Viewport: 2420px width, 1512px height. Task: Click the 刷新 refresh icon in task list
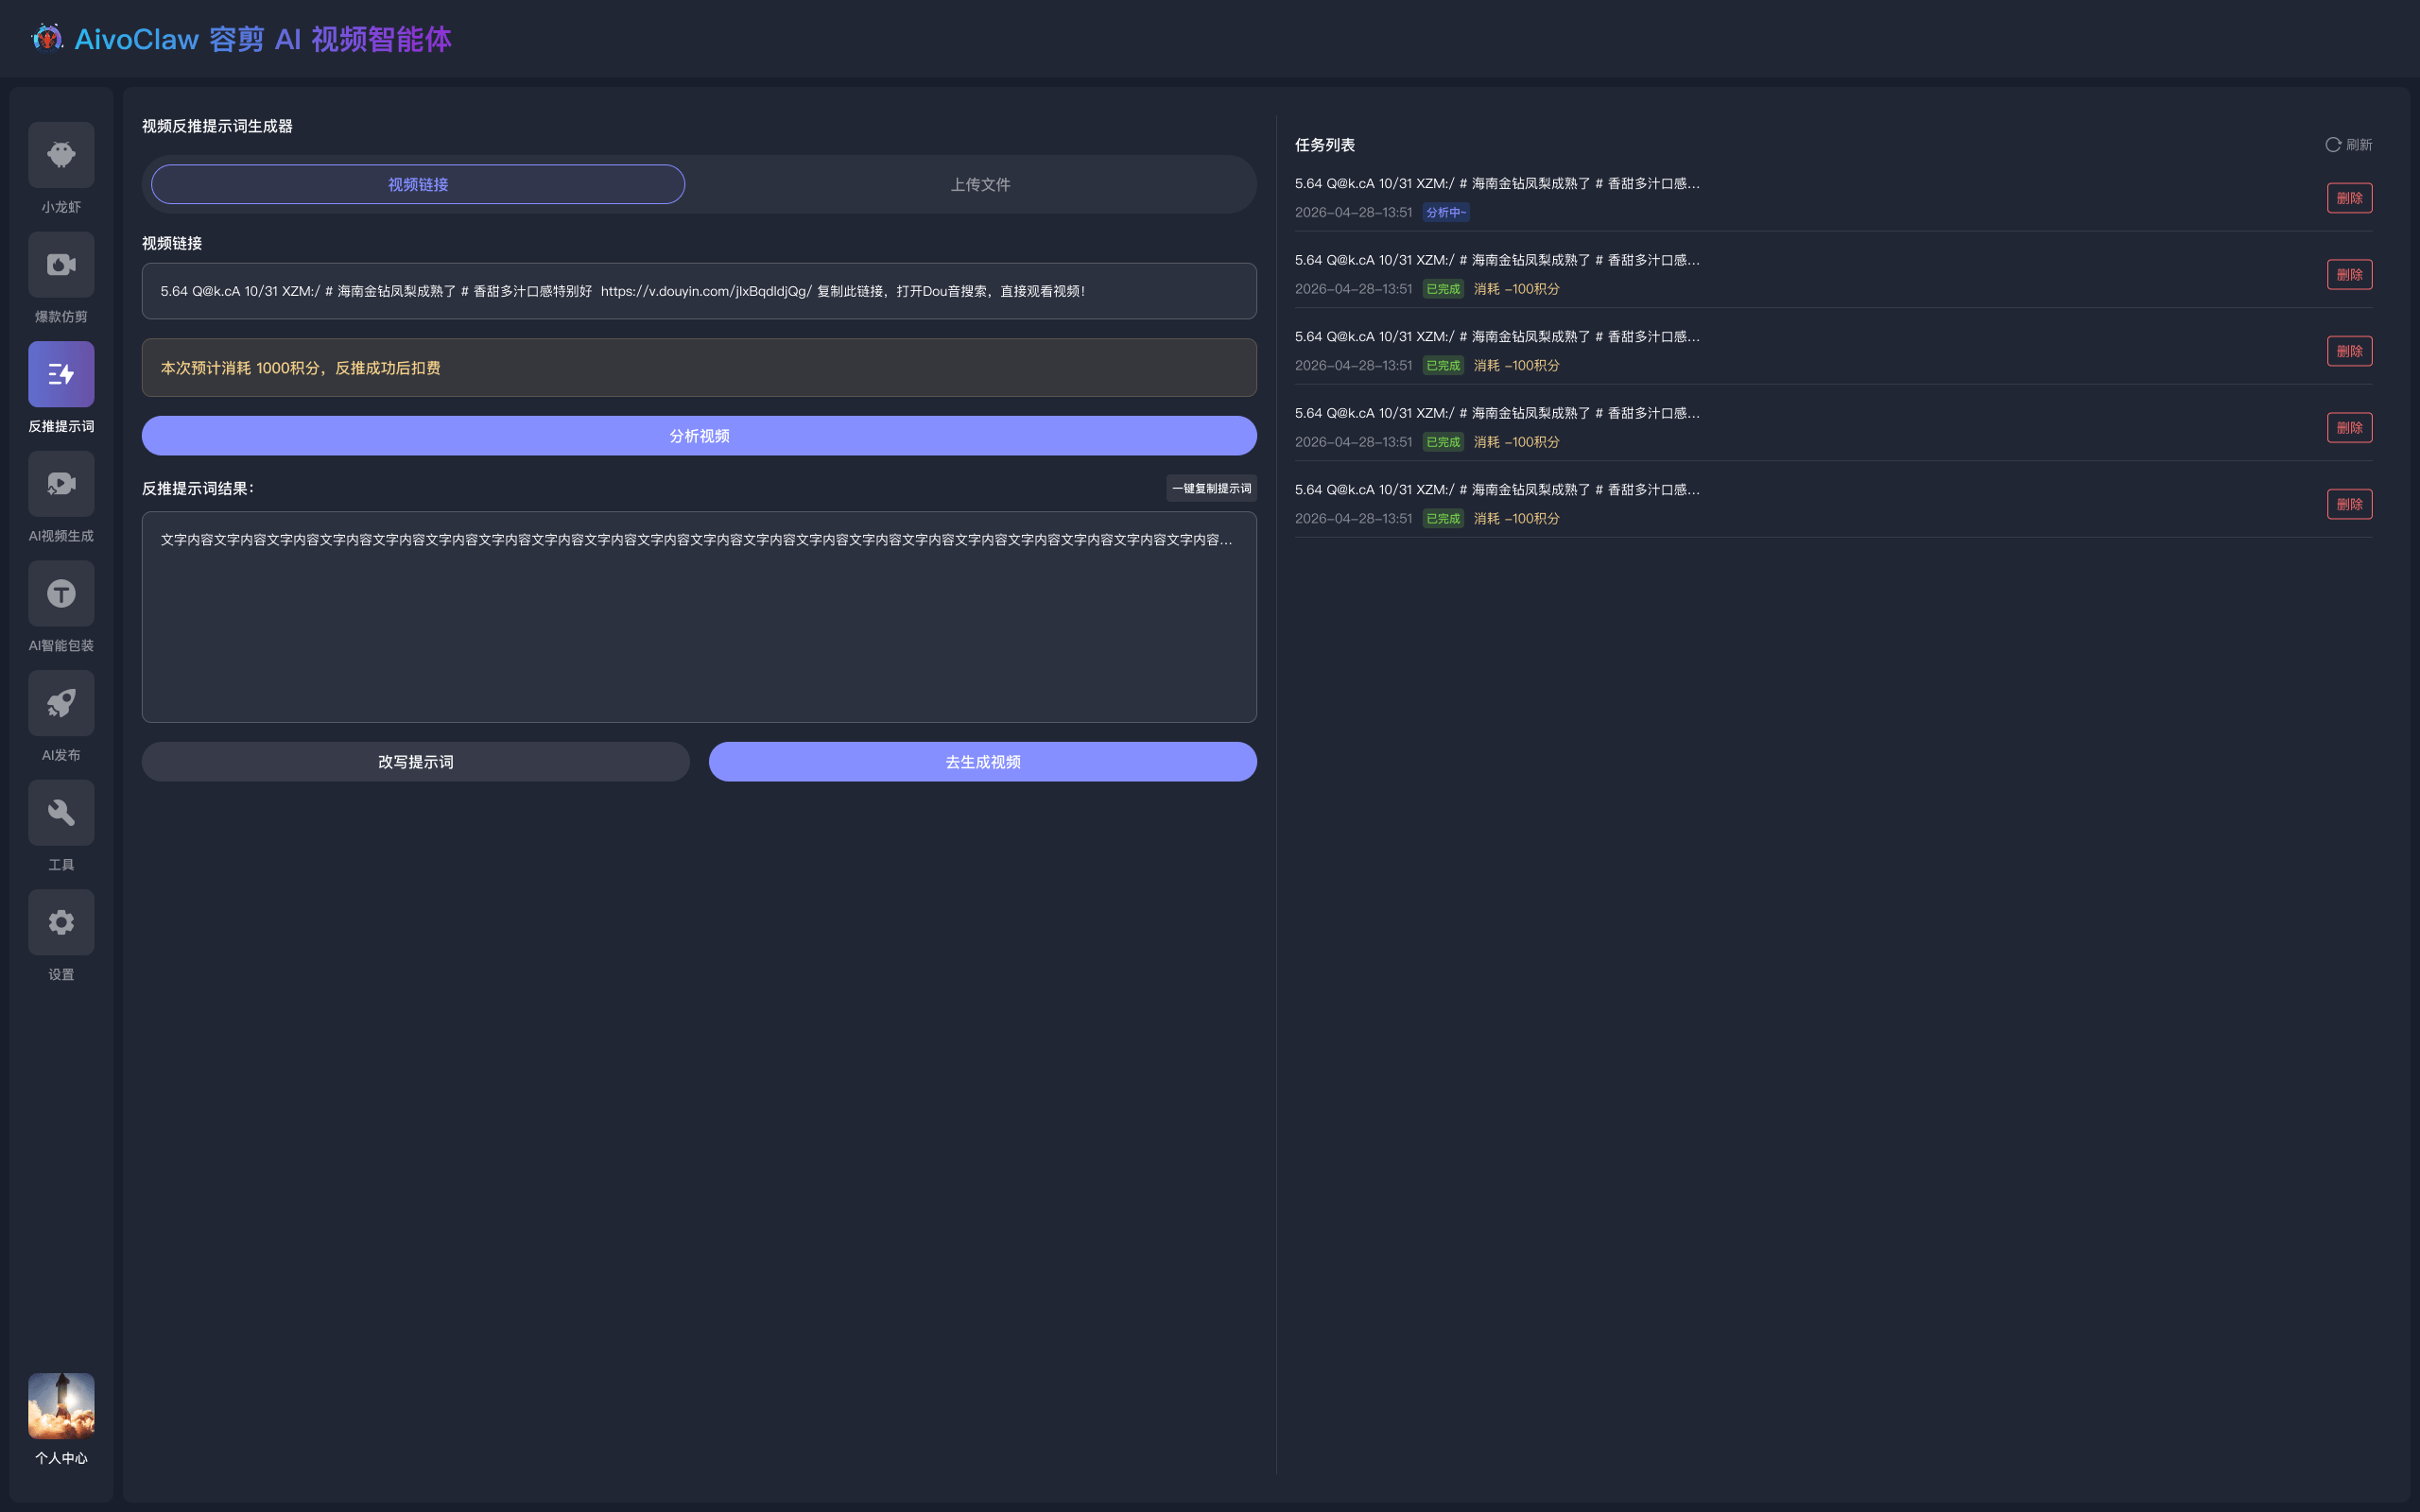point(2333,145)
